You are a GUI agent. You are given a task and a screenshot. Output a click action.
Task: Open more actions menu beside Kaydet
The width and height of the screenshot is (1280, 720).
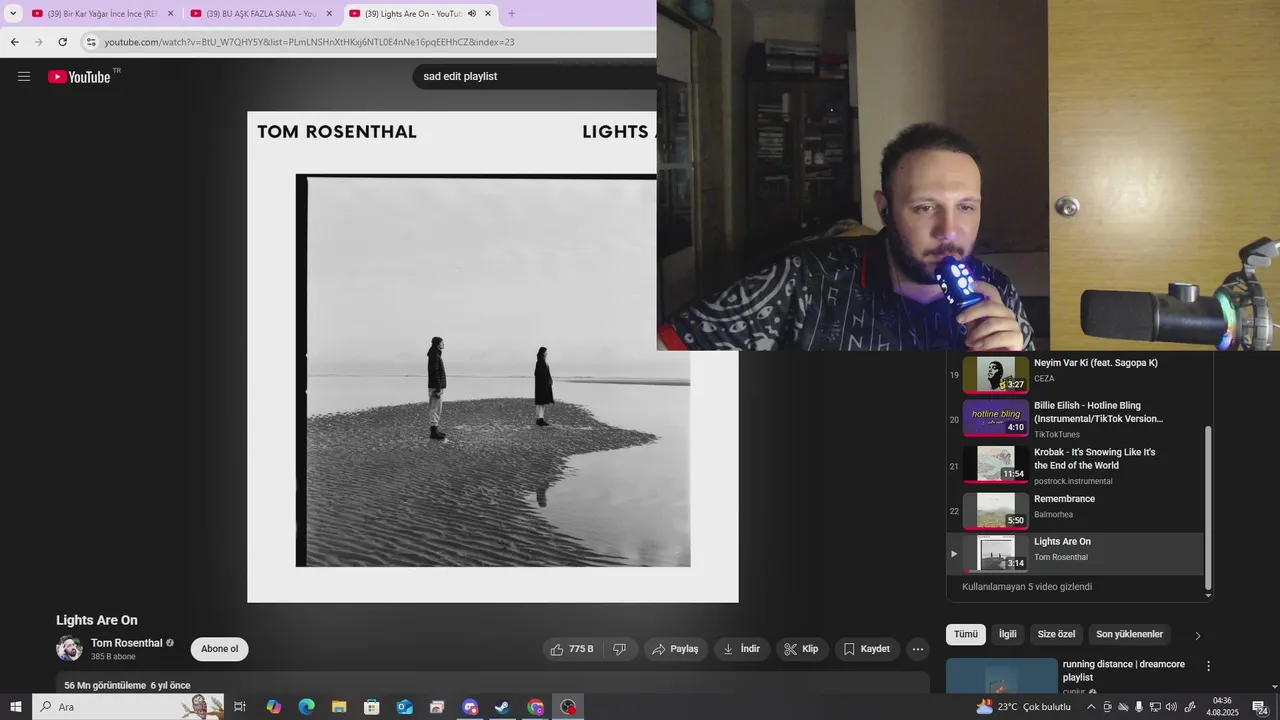[x=918, y=649]
